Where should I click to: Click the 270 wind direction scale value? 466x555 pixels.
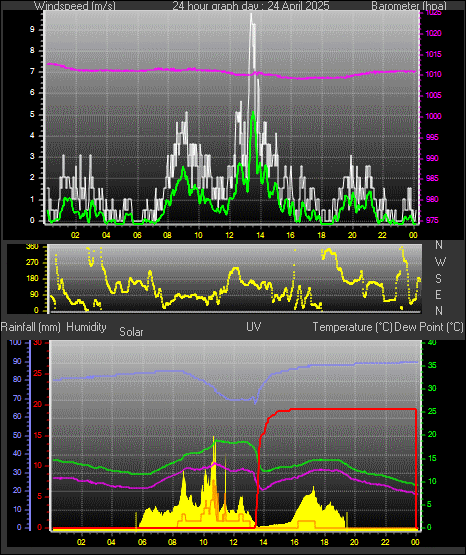pos(32,263)
